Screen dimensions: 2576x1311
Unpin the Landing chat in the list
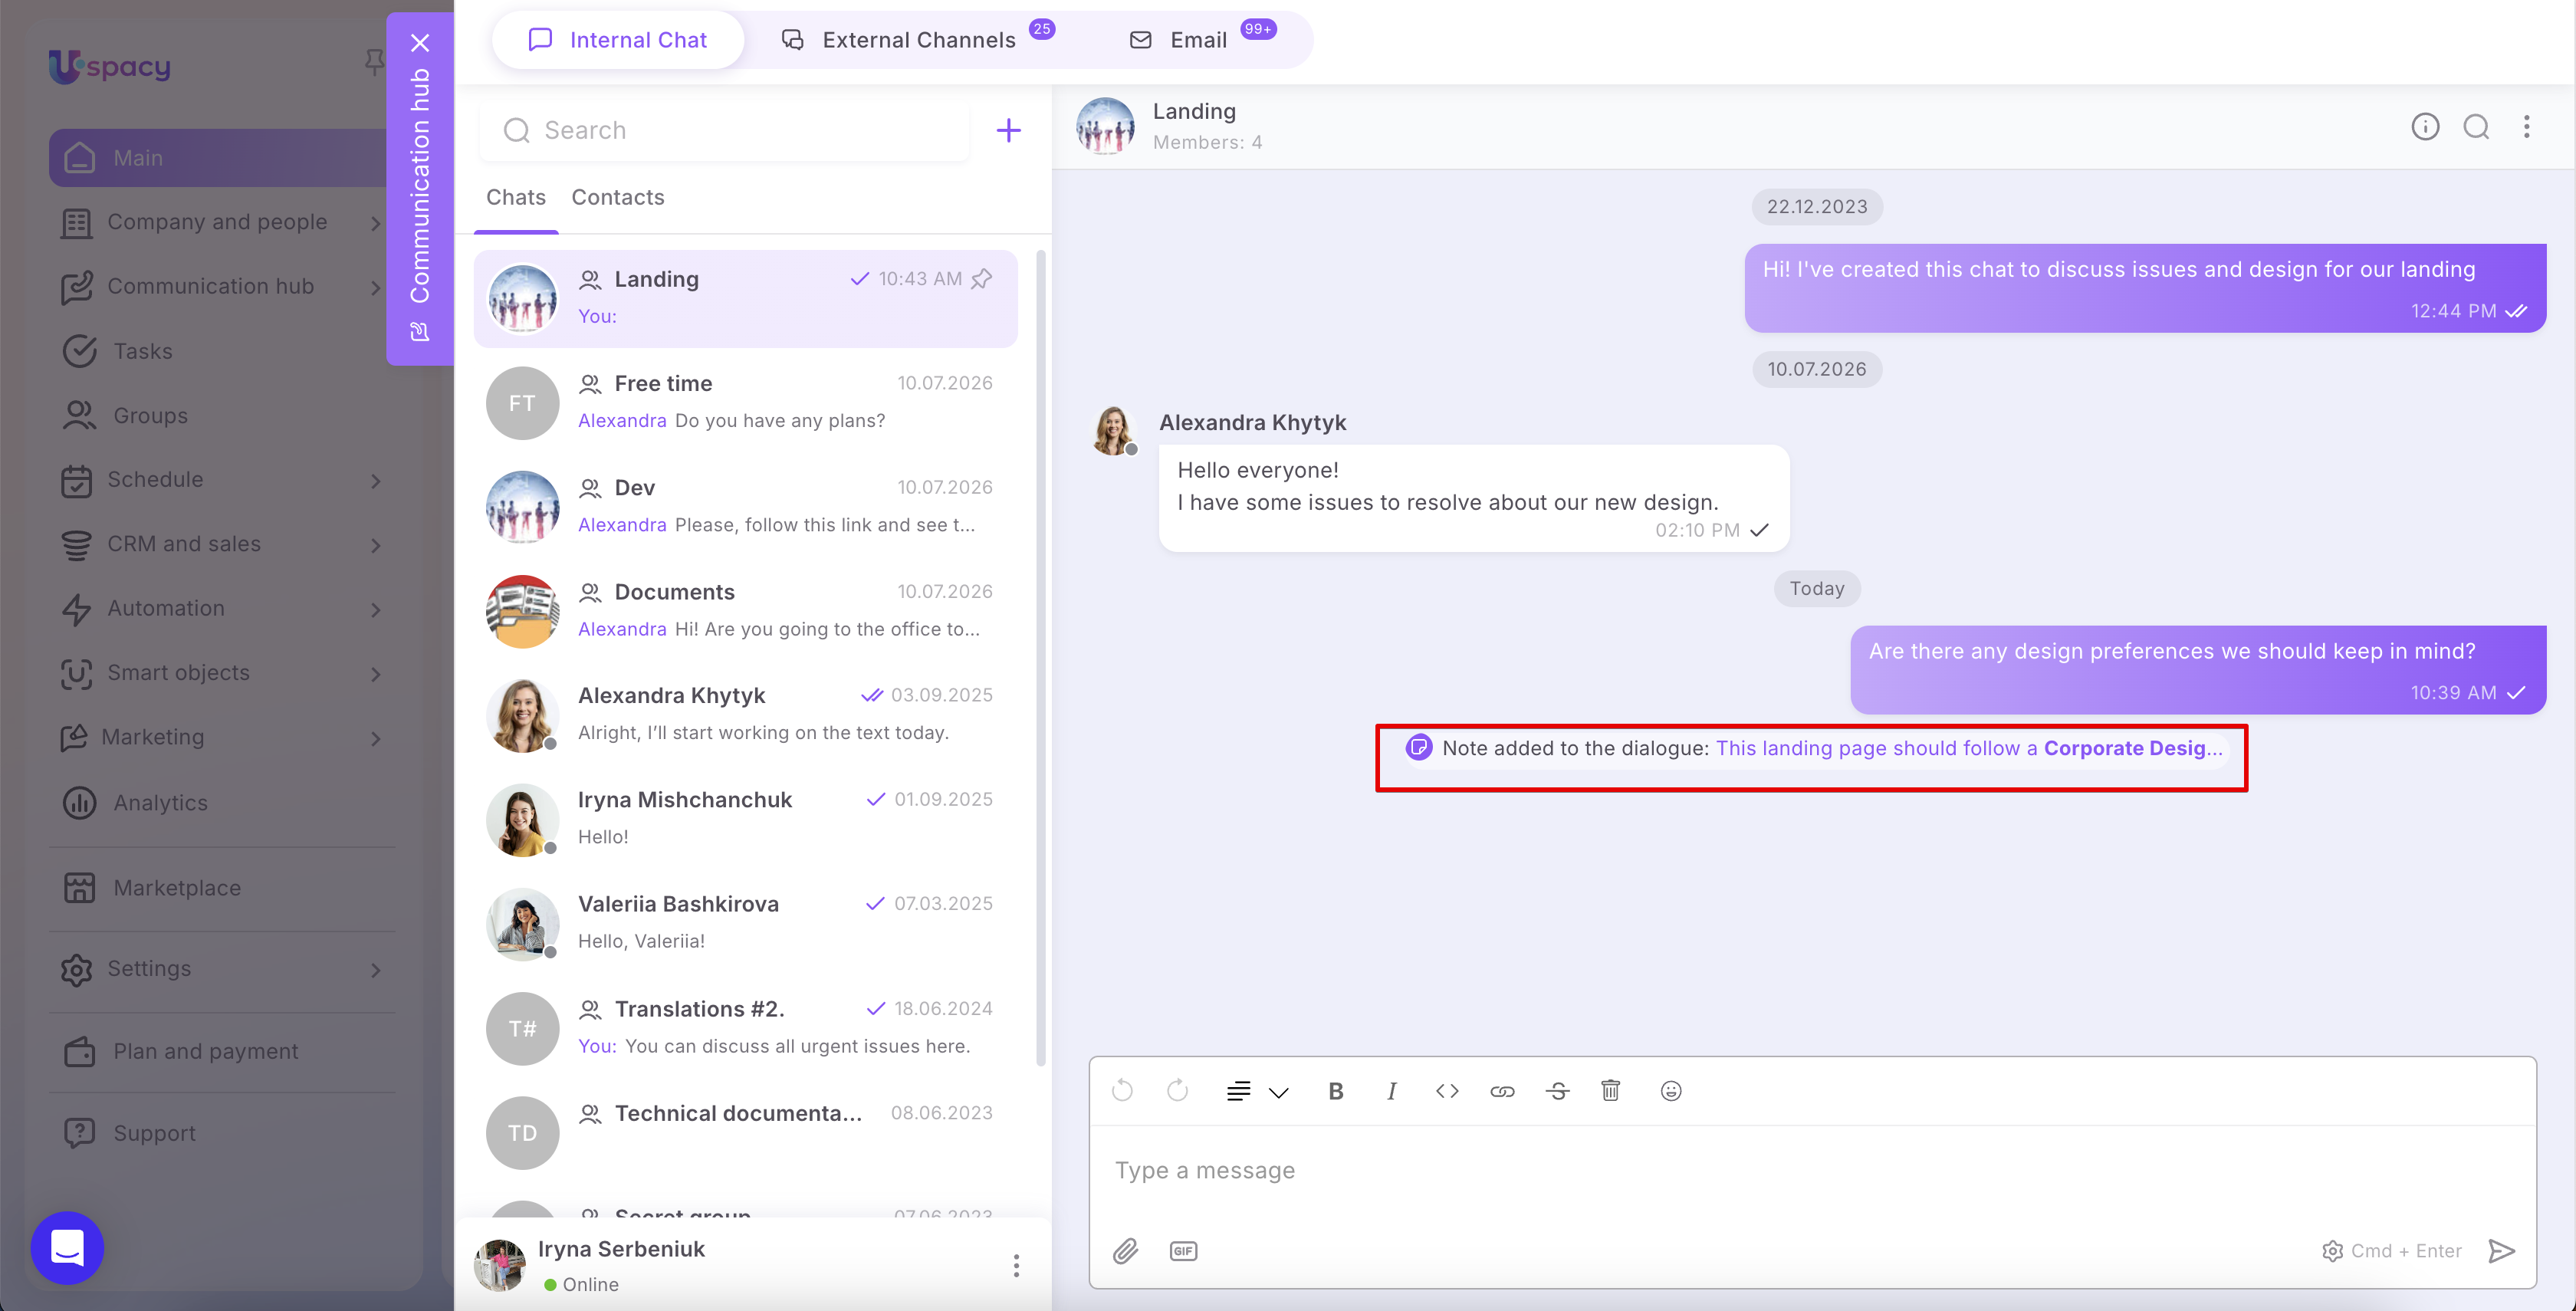(x=982, y=279)
